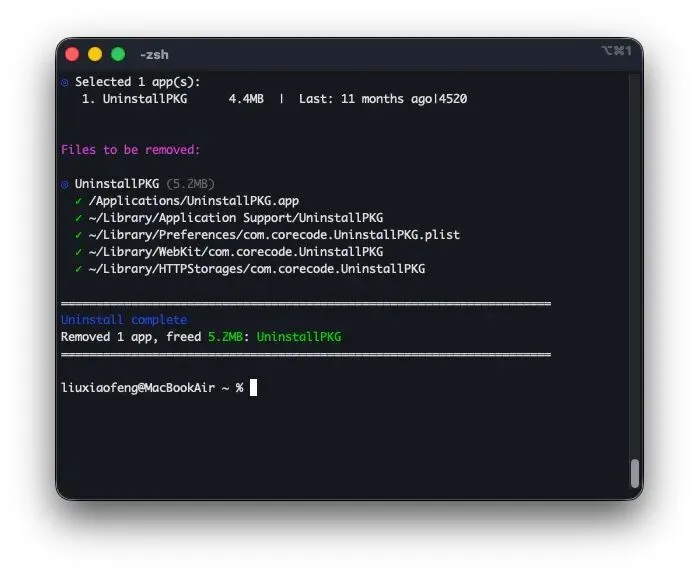Click the green UninstallPKG name in summary

click(299, 337)
